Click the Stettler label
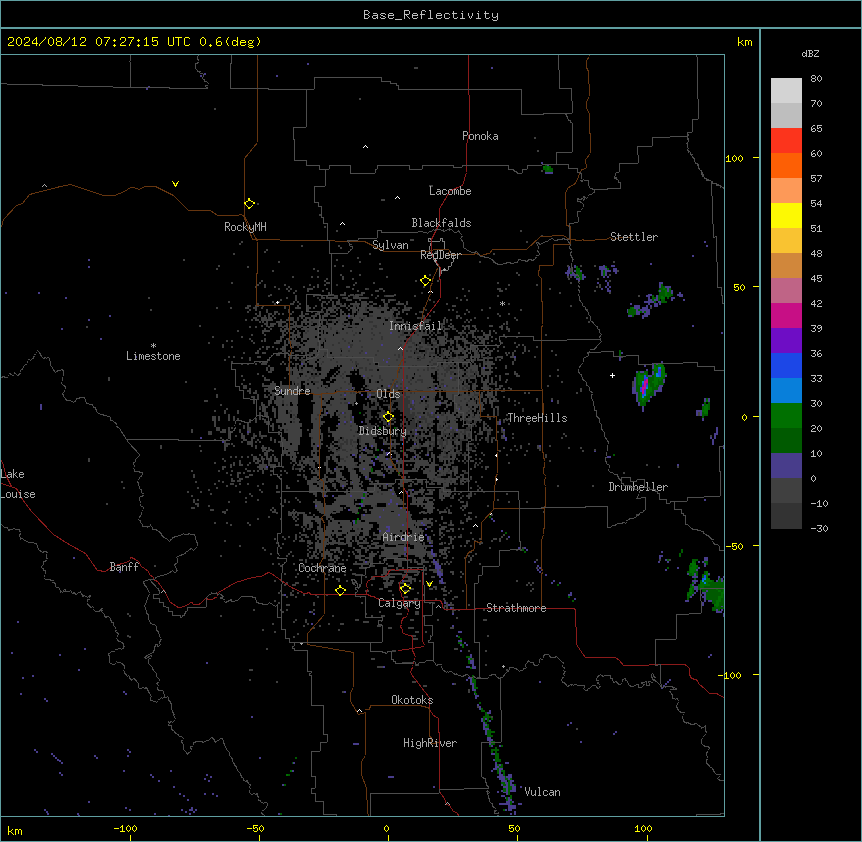 [634, 237]
